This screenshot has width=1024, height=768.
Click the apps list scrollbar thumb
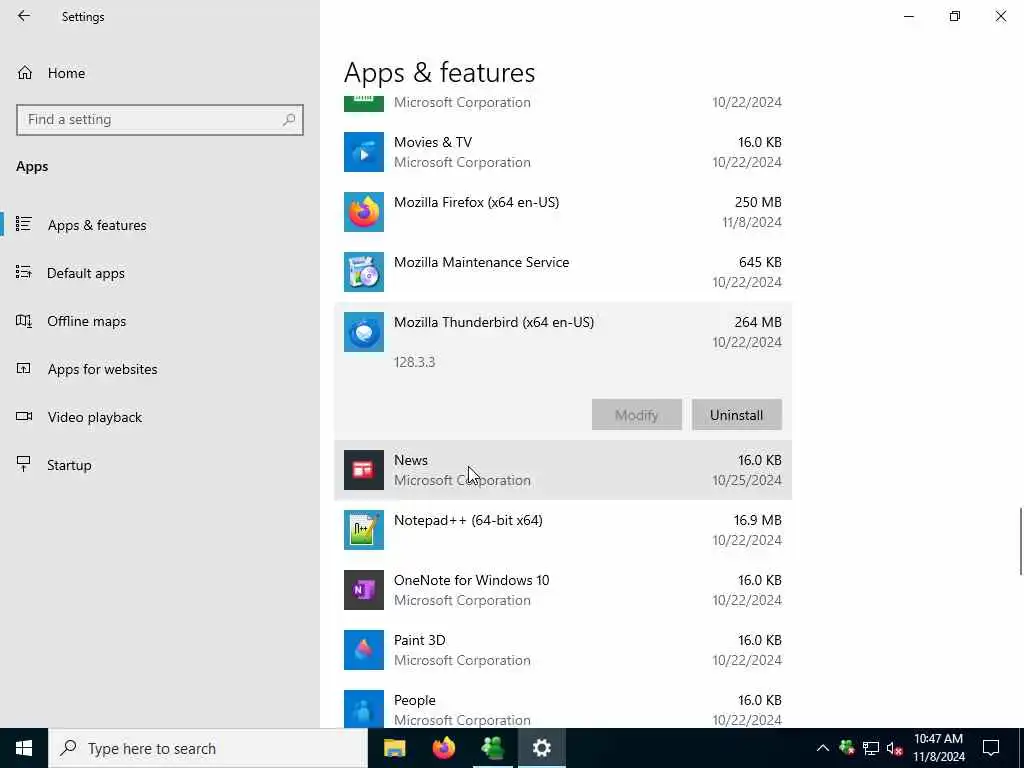pos(1020,541)
